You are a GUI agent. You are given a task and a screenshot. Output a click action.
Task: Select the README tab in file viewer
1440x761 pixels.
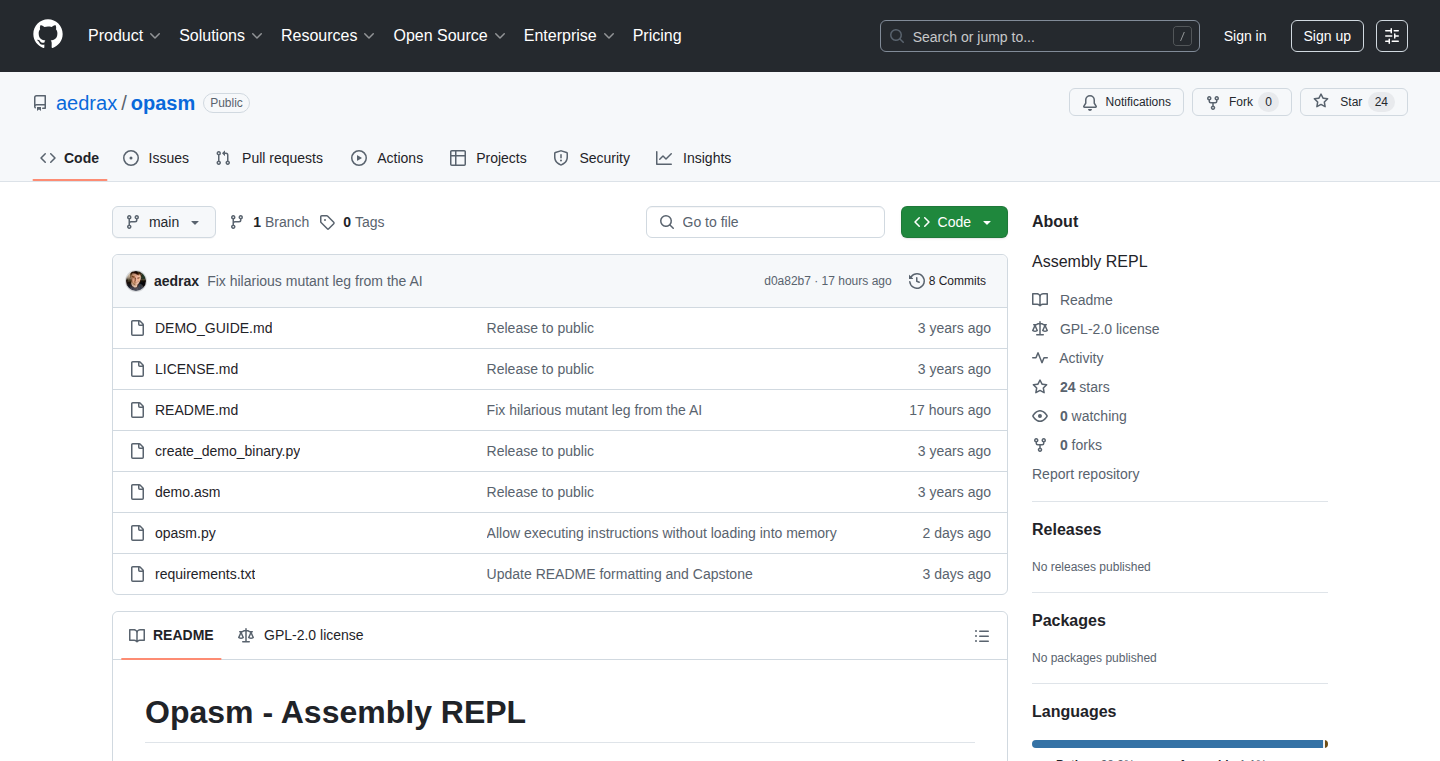171,635
